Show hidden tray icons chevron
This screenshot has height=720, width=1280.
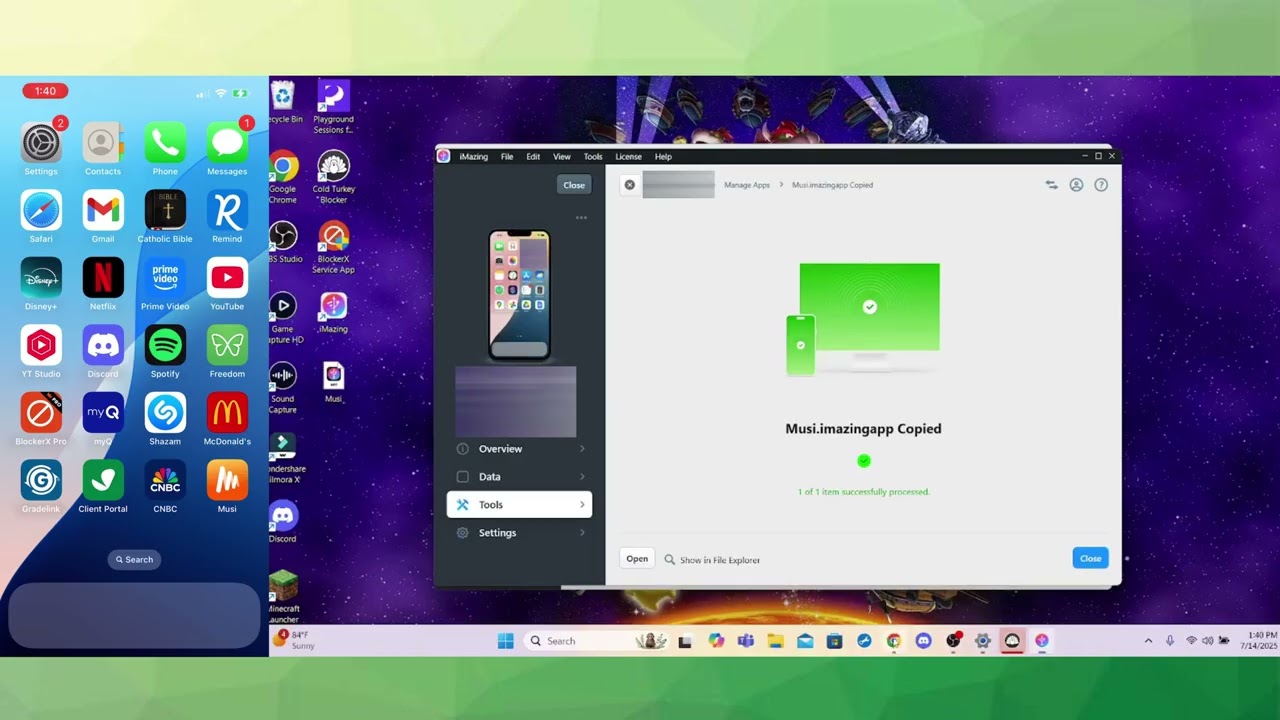tap(1148, 641)
